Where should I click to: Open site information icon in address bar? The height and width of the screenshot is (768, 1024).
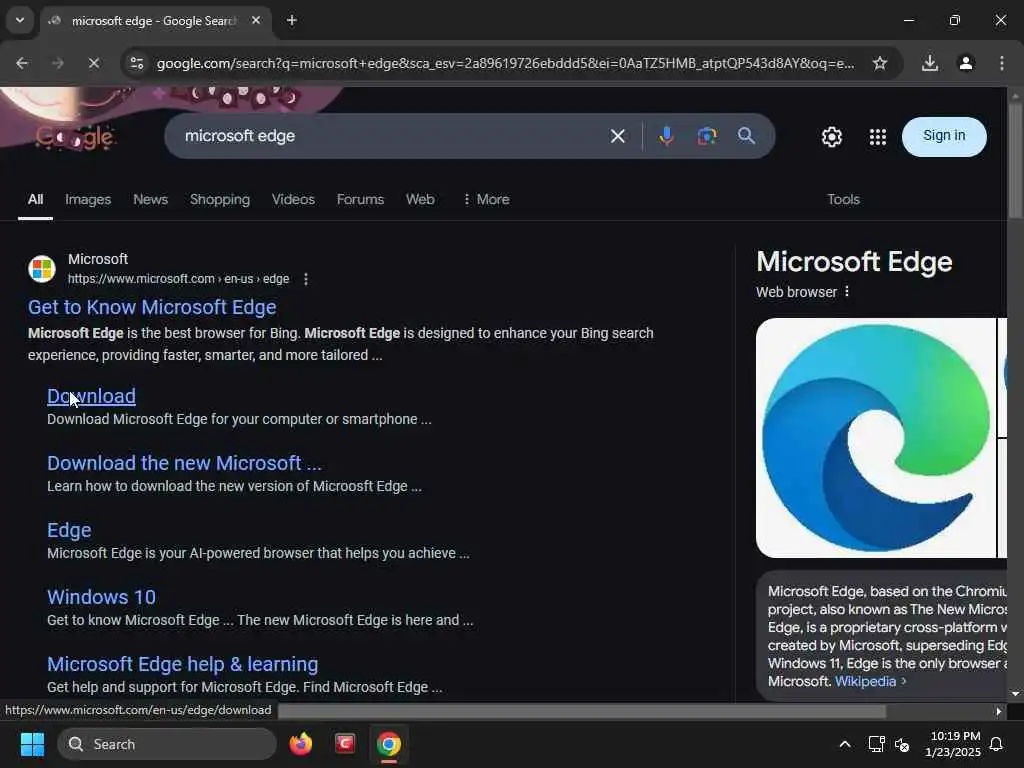pyautogui.click(x=136, y=63)
